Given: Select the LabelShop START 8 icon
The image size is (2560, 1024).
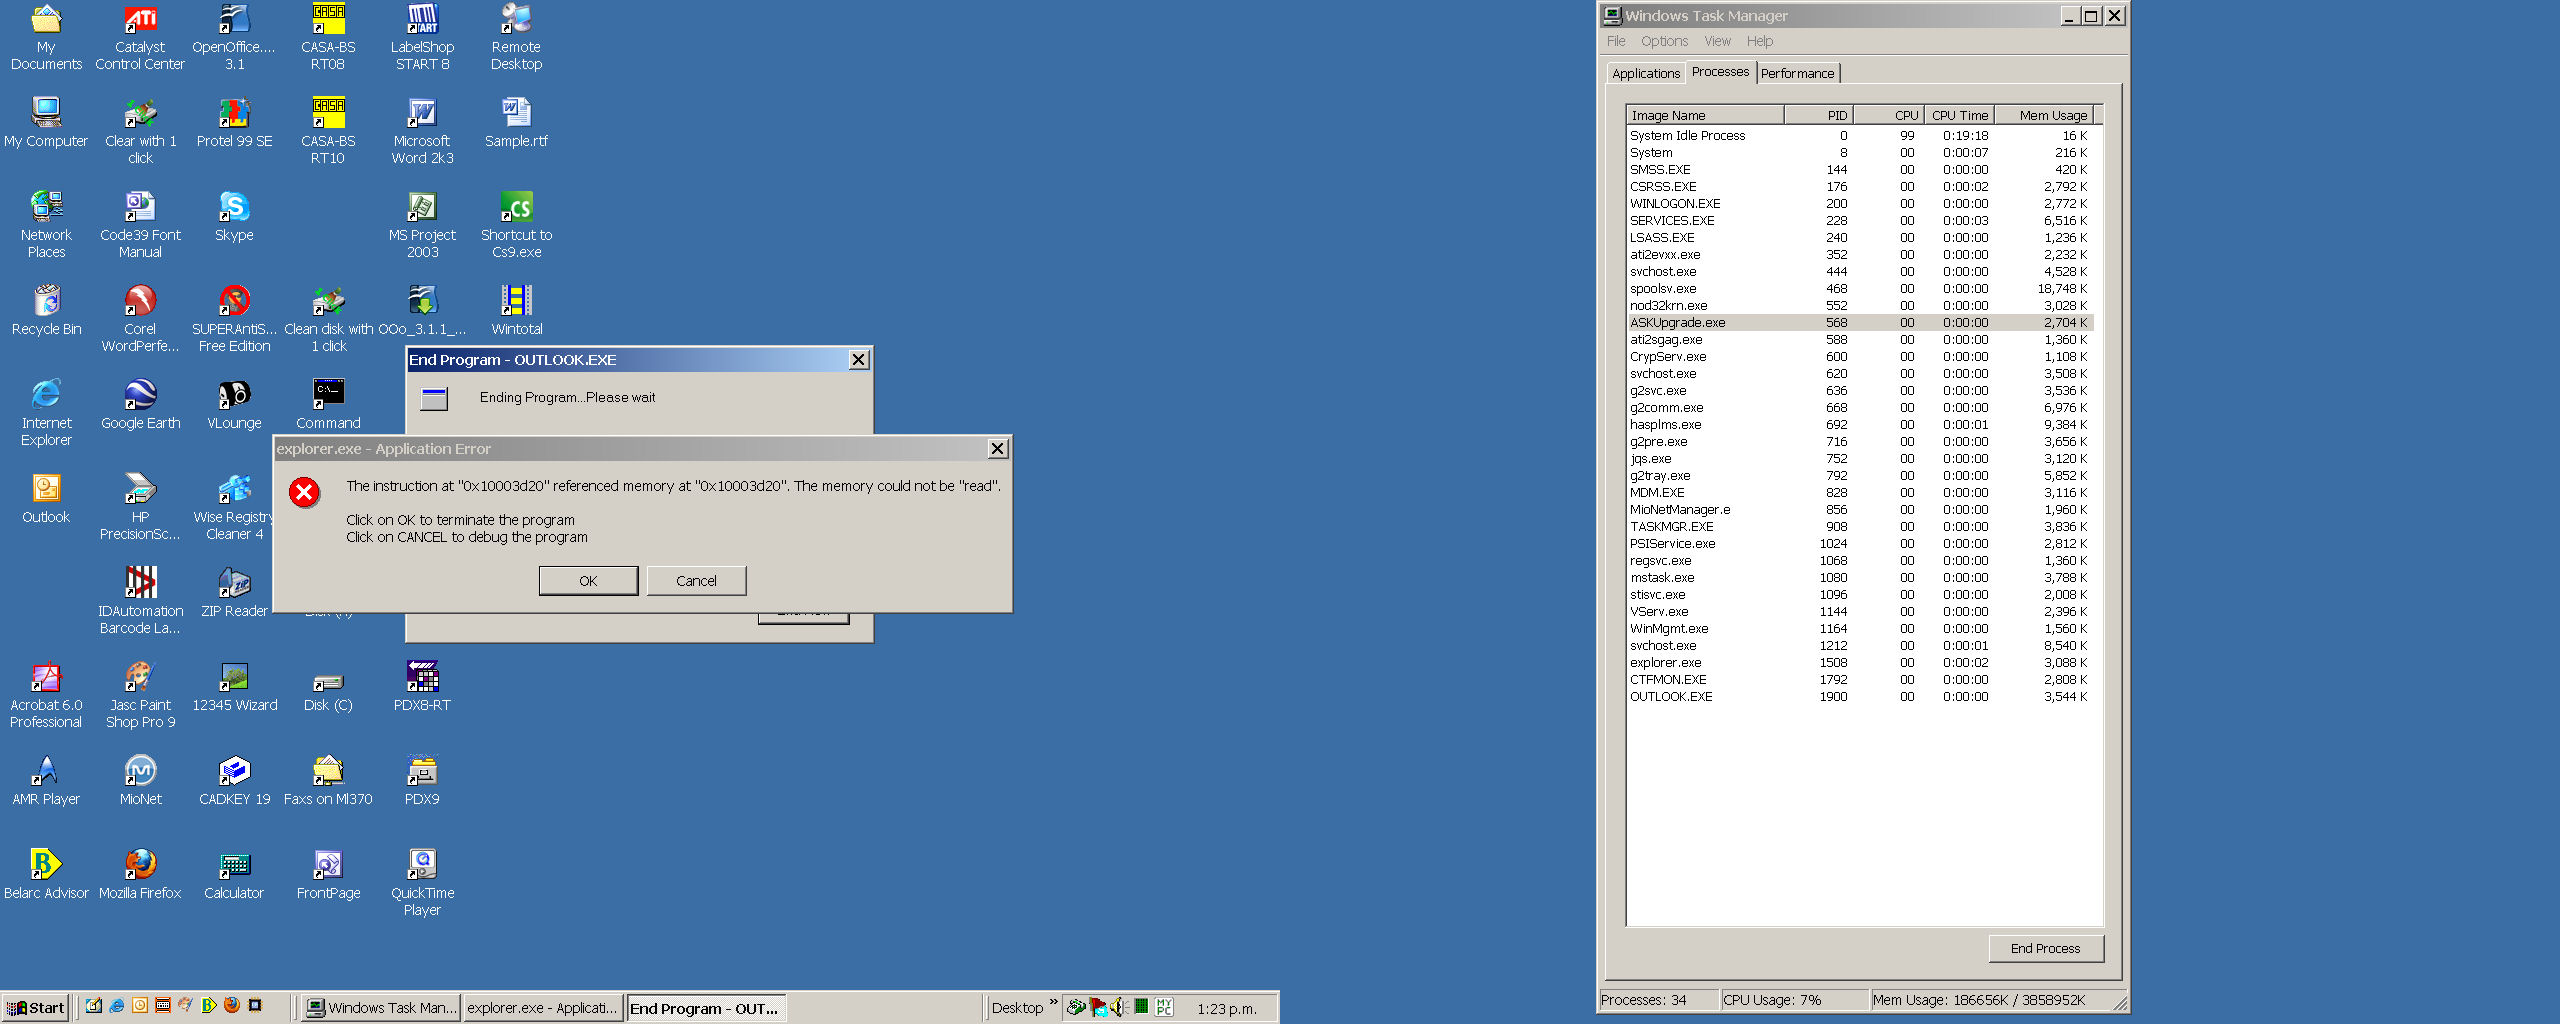Looking at the screenshot, I should [x=422, y=38].
